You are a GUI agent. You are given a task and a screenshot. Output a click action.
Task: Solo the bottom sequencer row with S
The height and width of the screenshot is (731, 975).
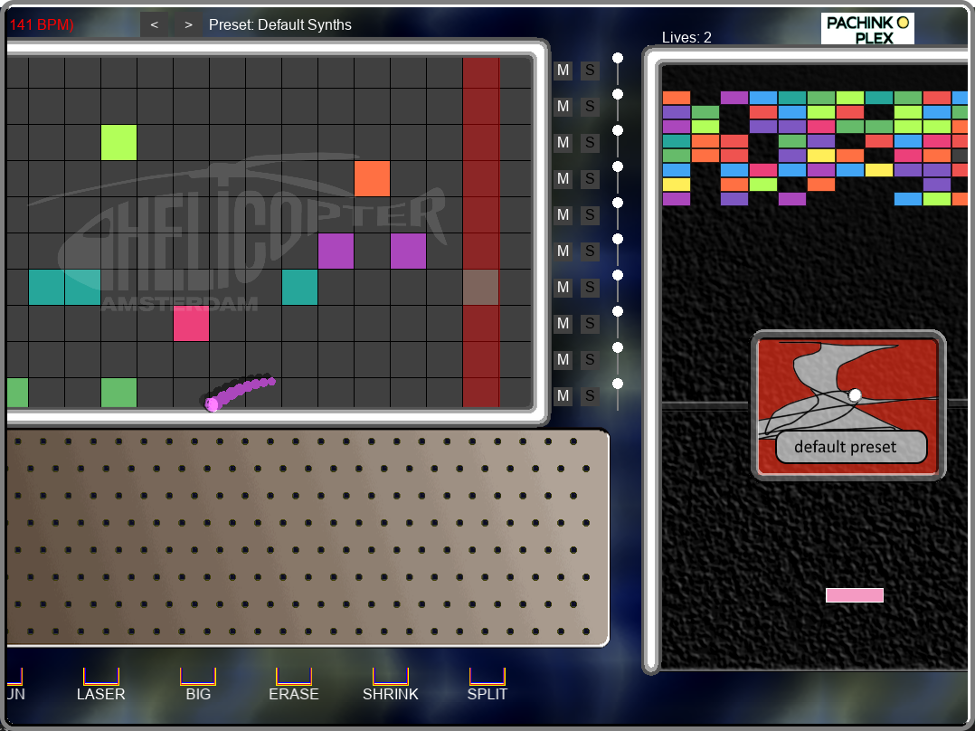590,396
